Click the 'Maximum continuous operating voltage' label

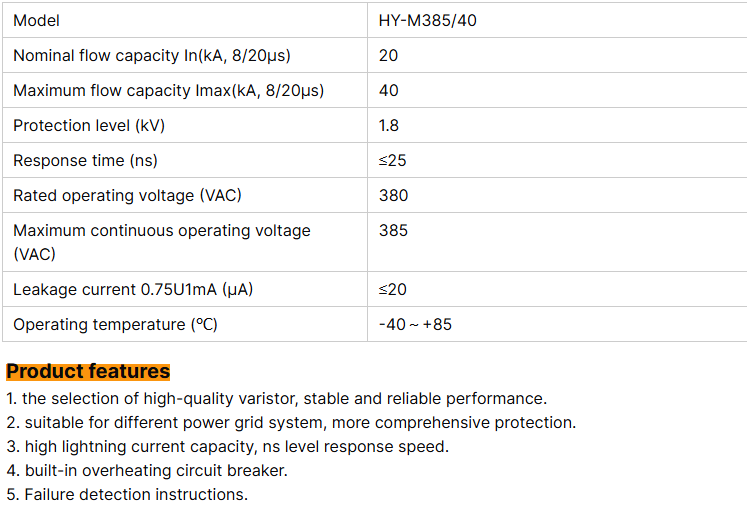click(x=161, y=231)
